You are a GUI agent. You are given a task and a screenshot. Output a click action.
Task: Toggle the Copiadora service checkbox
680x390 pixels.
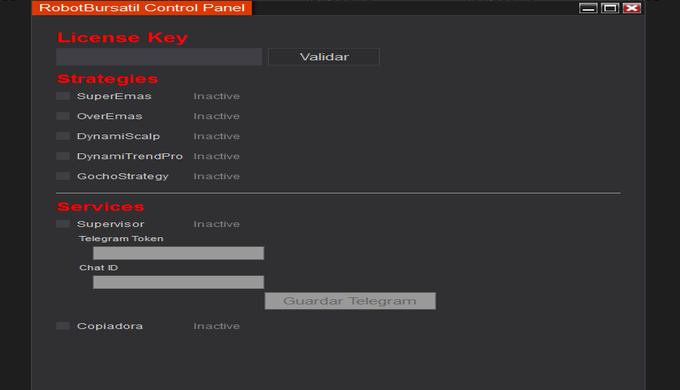pyautogui.click(x=63, y=326)
